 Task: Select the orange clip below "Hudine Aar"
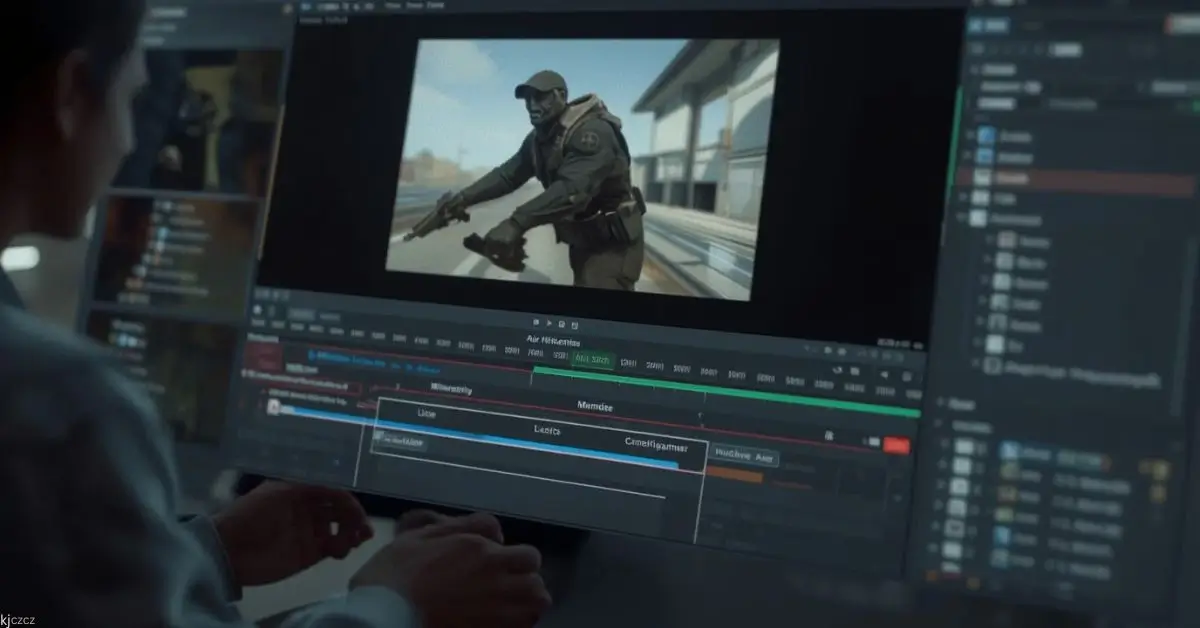tap(734, 476)
